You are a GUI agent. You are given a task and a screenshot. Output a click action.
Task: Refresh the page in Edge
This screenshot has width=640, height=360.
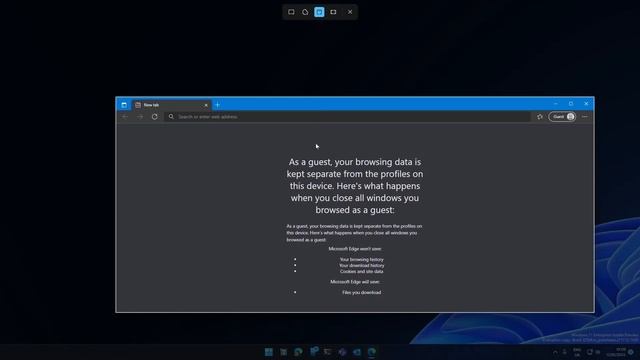pyautogui.click(x=155, y=117)
